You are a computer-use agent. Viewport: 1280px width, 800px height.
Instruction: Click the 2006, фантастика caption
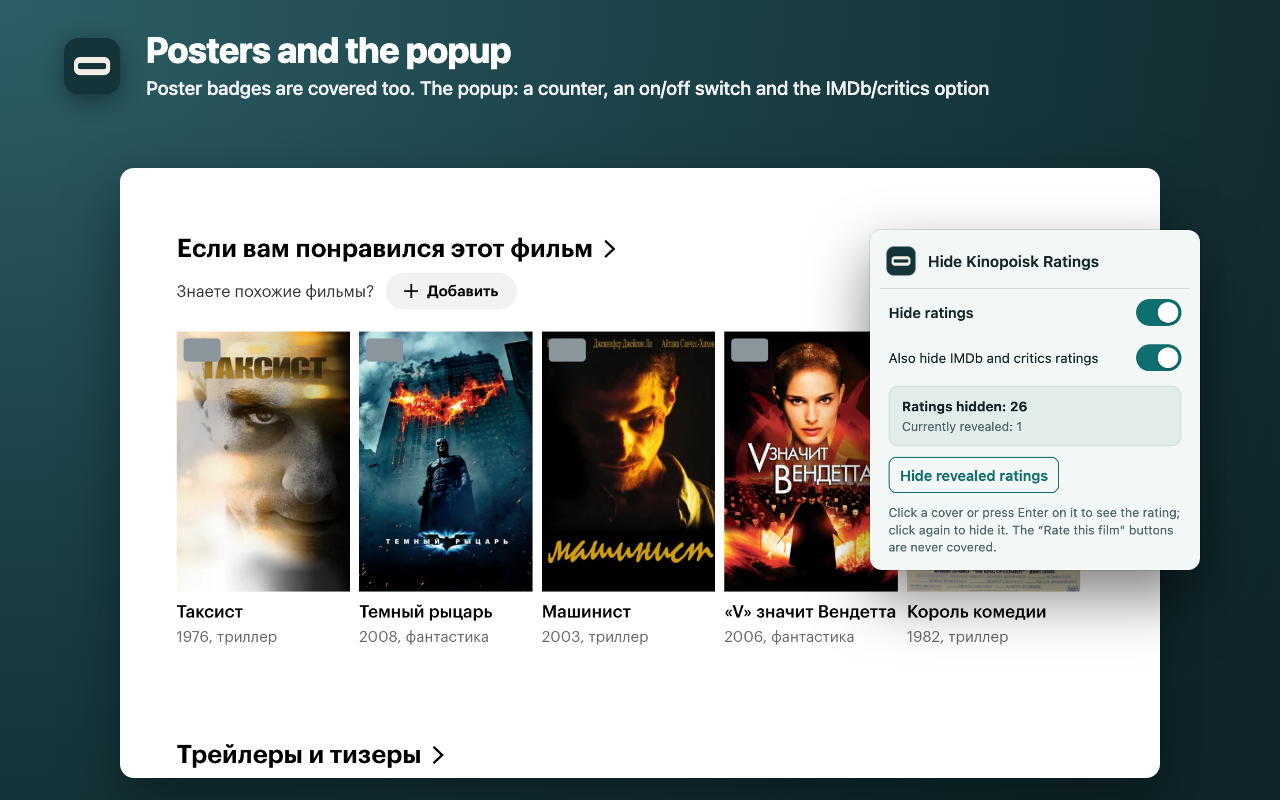point(789,637)
